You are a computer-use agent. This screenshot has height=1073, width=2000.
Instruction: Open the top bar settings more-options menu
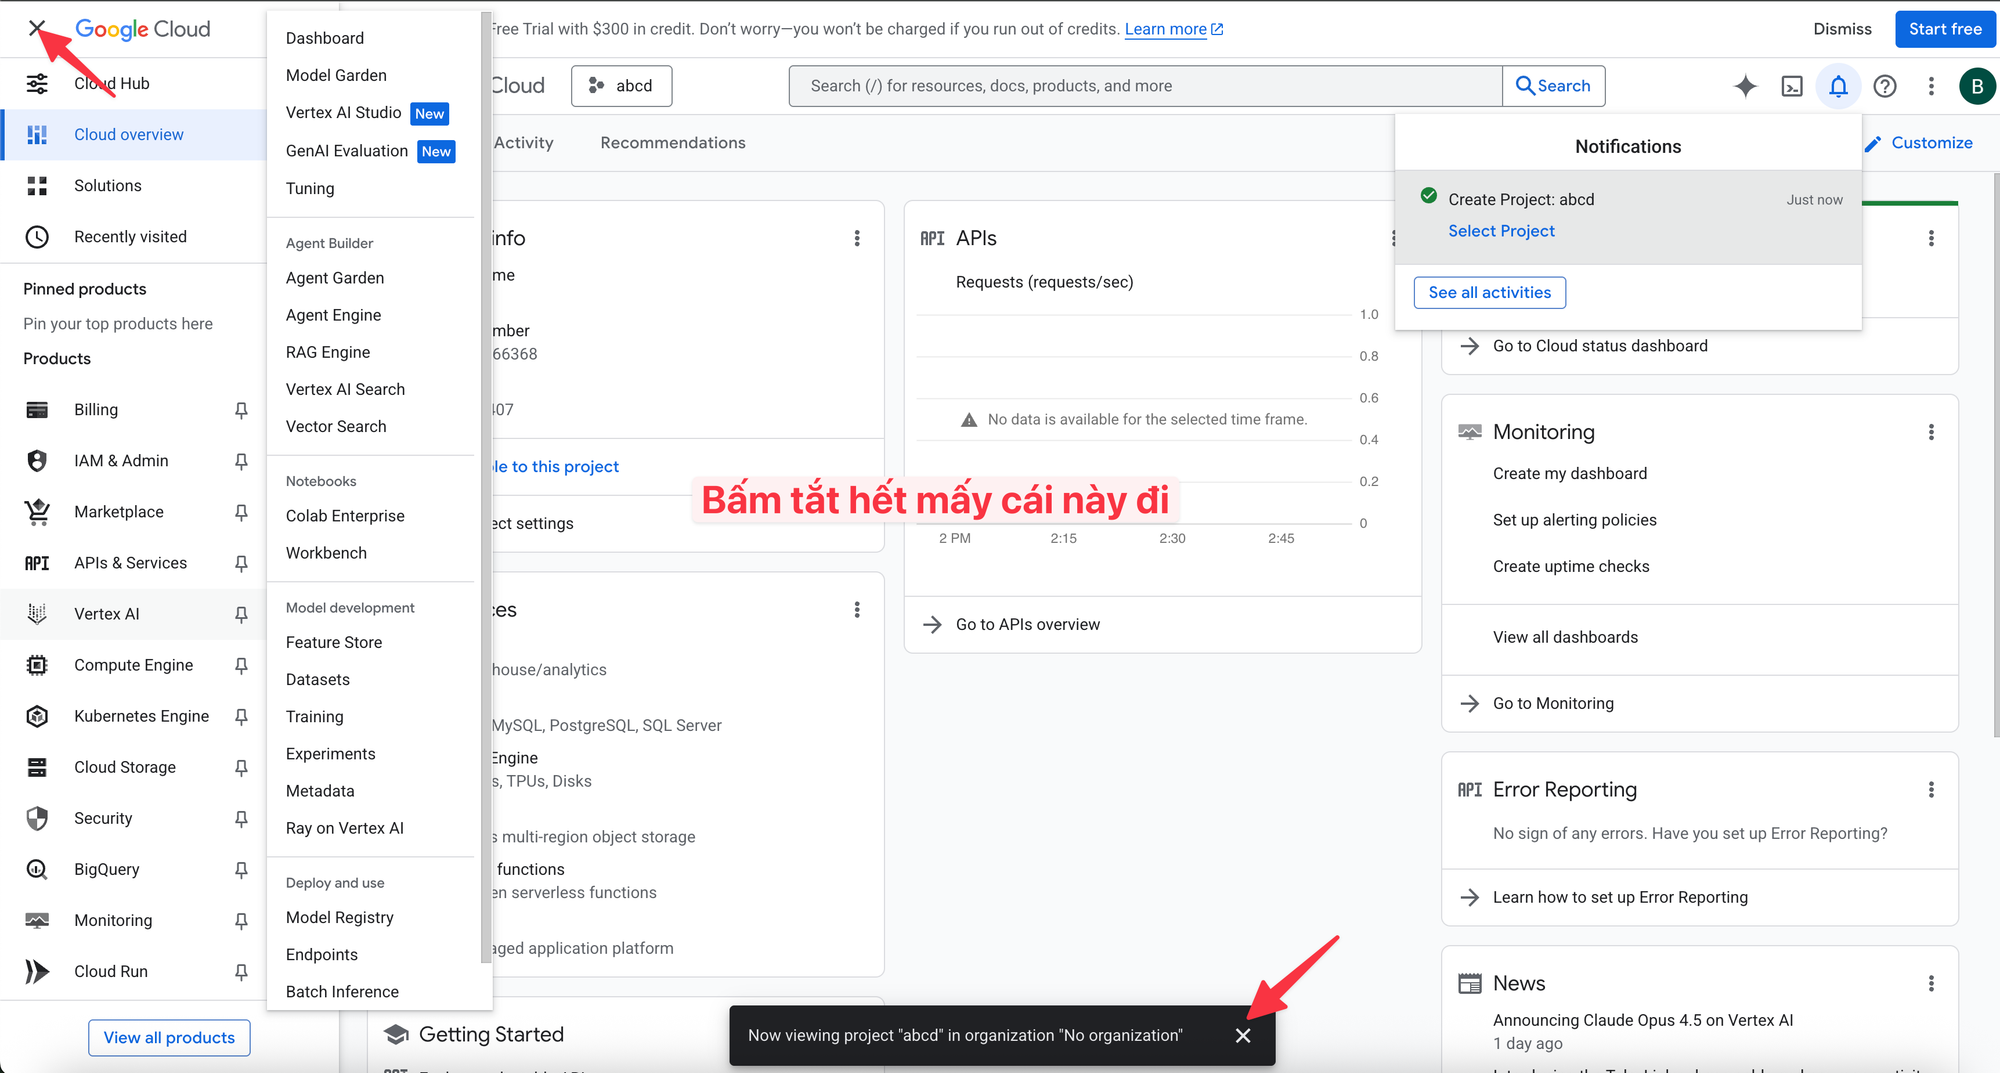[1931, 86]
